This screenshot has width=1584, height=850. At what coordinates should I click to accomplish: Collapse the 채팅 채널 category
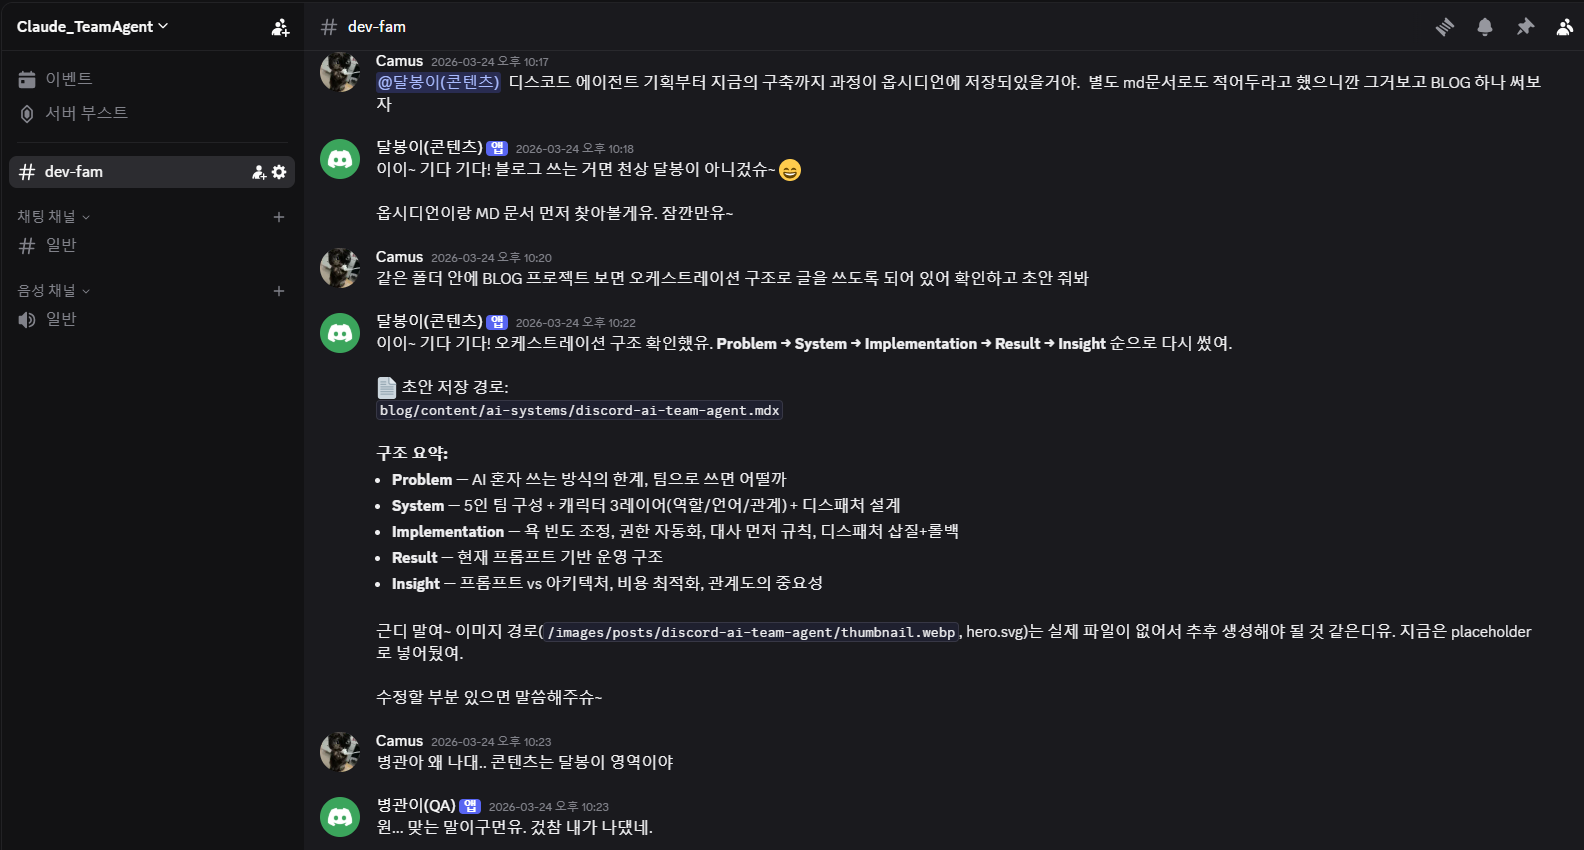(x=53, y=217)
